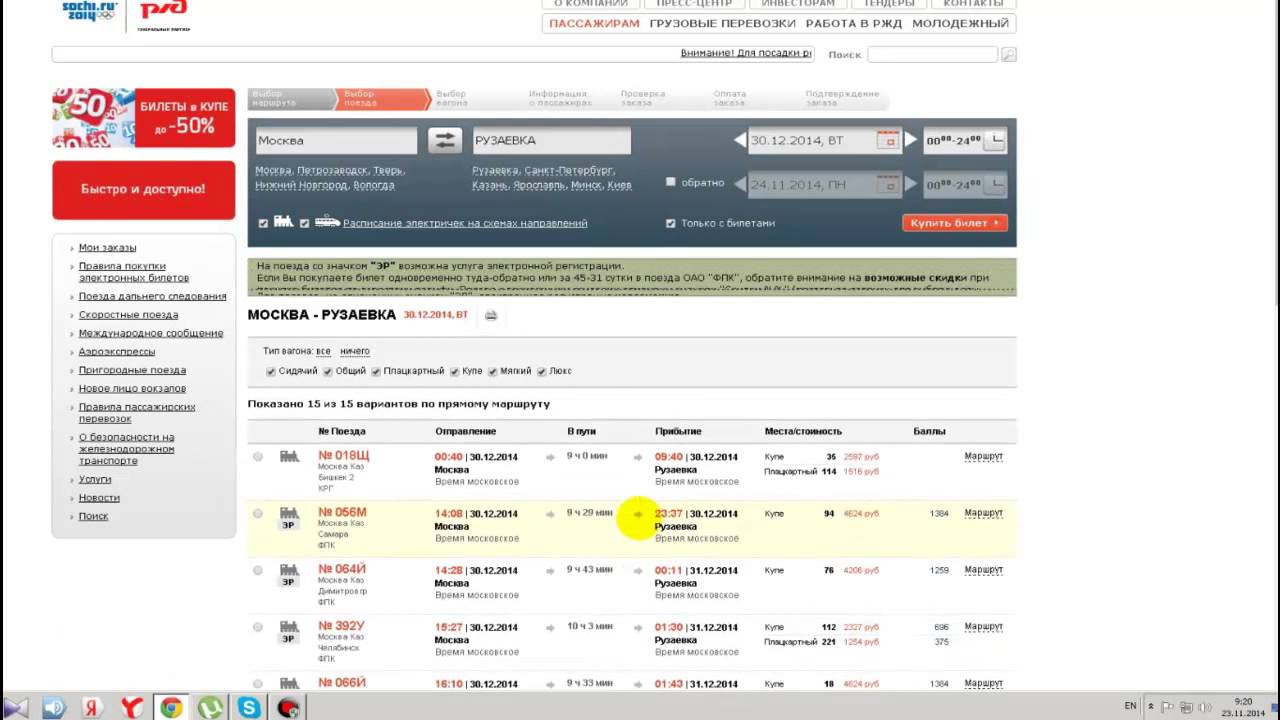
Task: Open calendar for return date 24.11.2014
Action: click(888, 185)
